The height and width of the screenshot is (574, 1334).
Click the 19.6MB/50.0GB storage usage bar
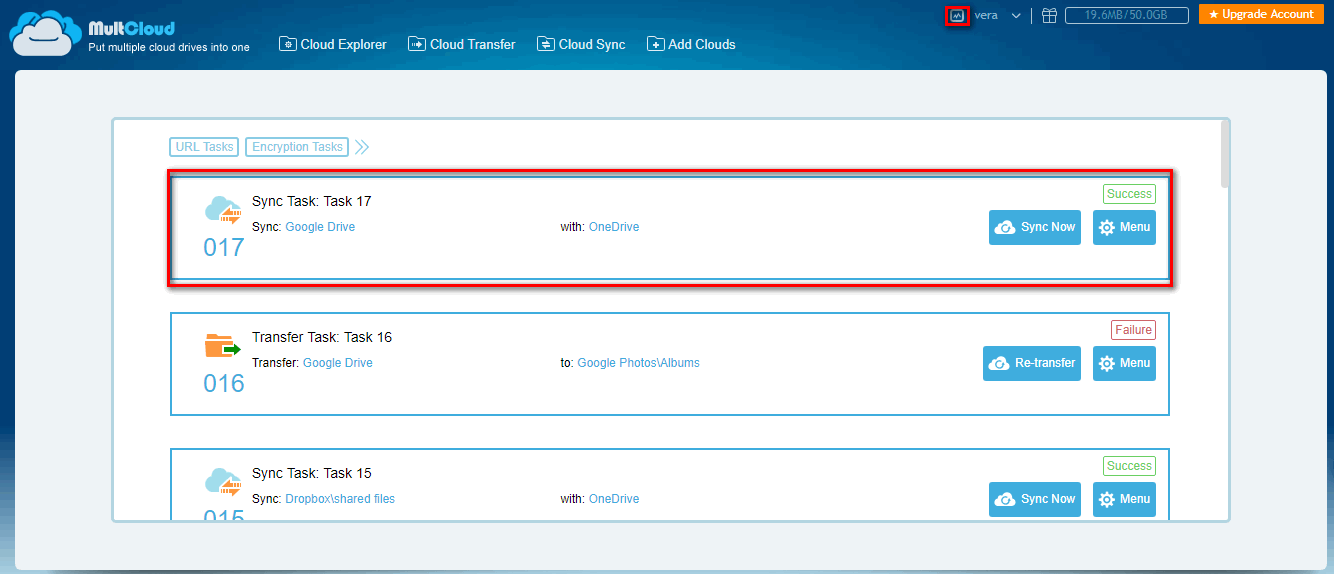[x=1127, y=15]
